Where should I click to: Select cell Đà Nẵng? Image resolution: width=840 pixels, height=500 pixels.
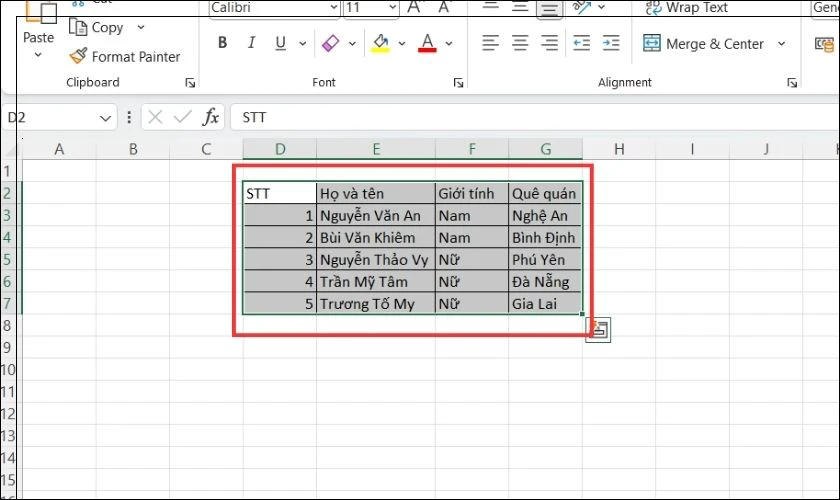(x=545, y=281)
